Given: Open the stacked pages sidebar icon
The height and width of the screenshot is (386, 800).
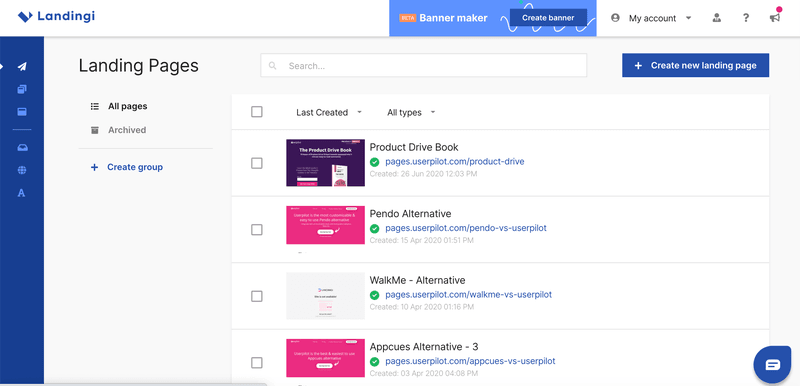Looking at the screenshot, I should coord(22,89).
